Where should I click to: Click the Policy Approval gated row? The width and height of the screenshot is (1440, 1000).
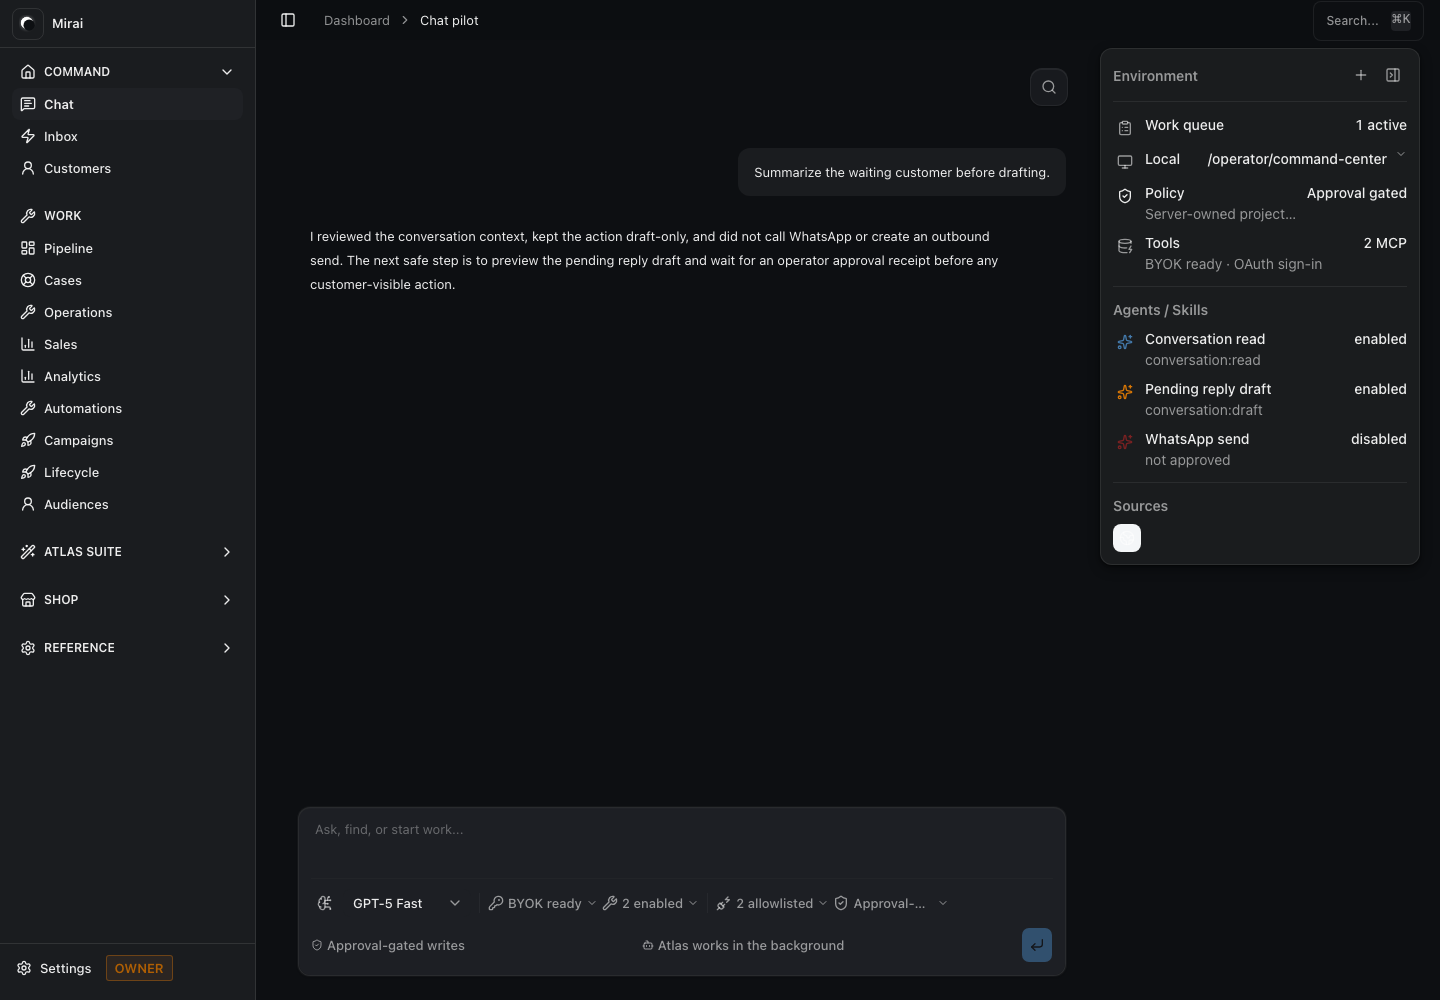pyautogui.click(x=1260, y=203)
